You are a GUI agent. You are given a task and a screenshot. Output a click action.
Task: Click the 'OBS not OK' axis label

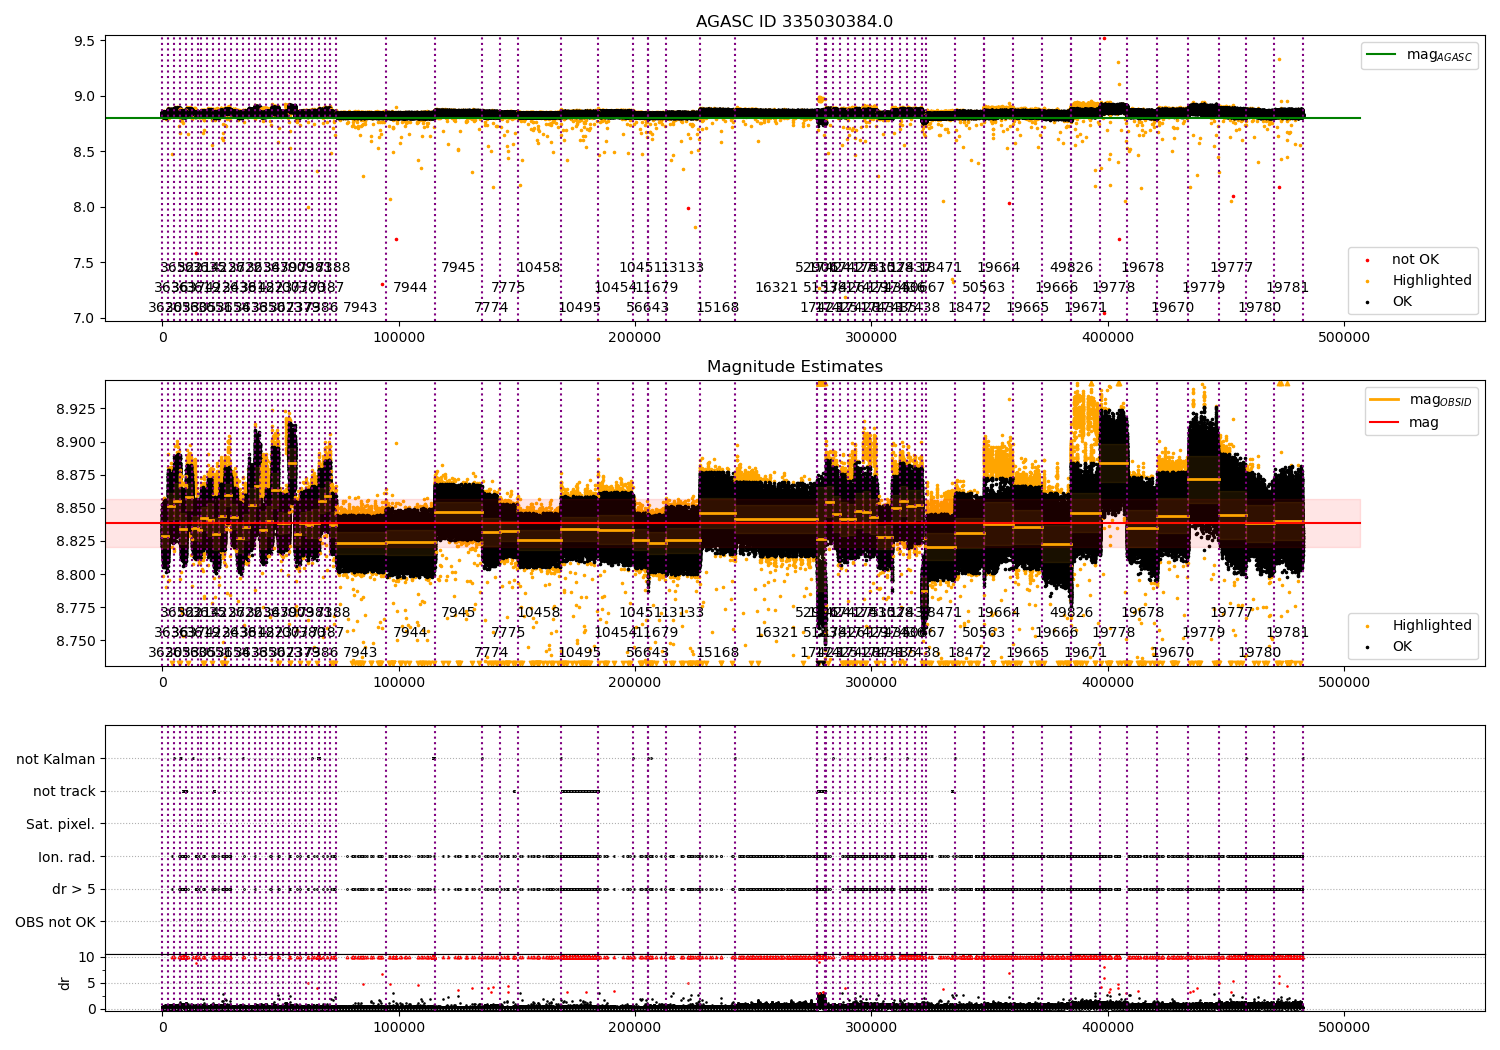[56, 922]
